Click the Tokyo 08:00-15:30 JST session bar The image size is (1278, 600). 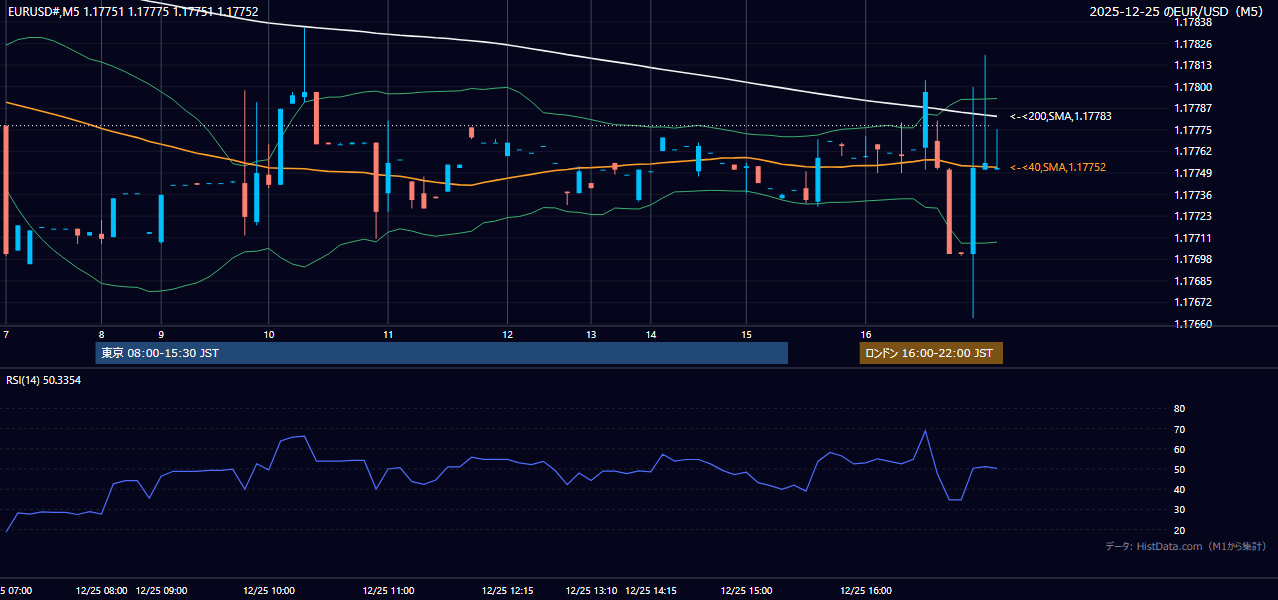[x=442, y=353]
